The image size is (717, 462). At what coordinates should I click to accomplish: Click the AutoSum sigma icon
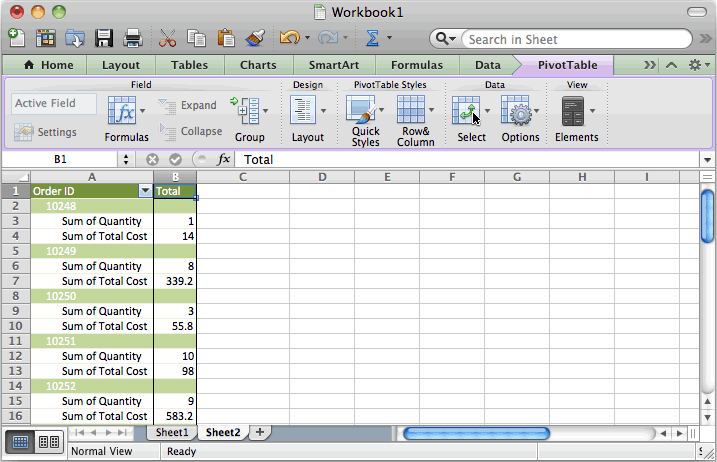pyautogui.click(x=372, y=38)
